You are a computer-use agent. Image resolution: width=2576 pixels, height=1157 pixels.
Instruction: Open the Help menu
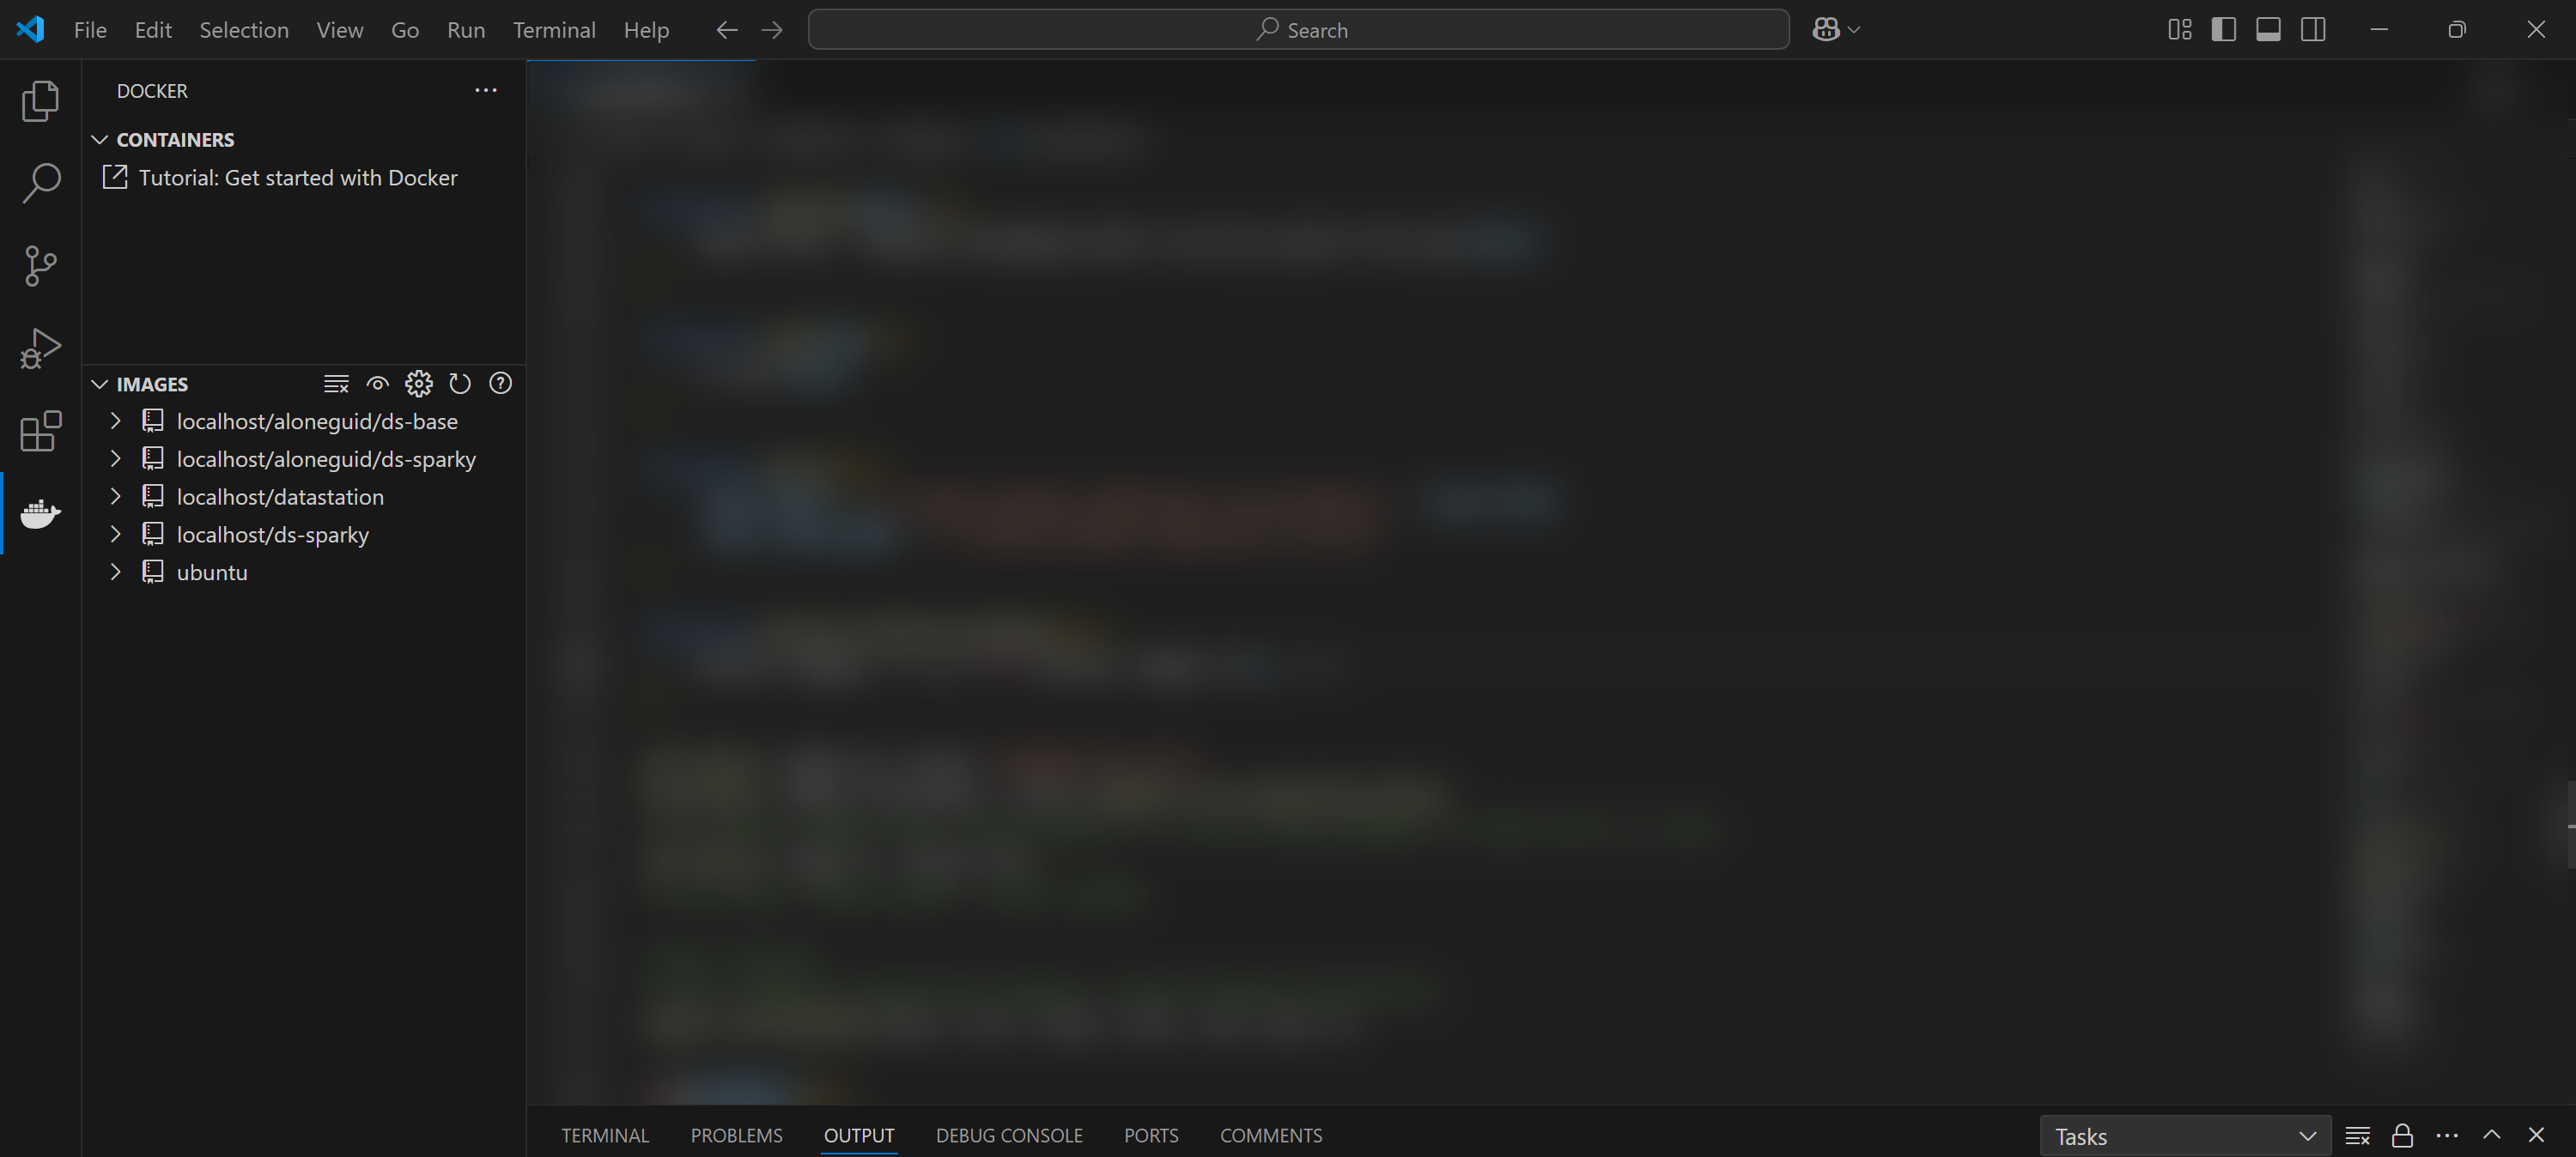pos(646,30)
